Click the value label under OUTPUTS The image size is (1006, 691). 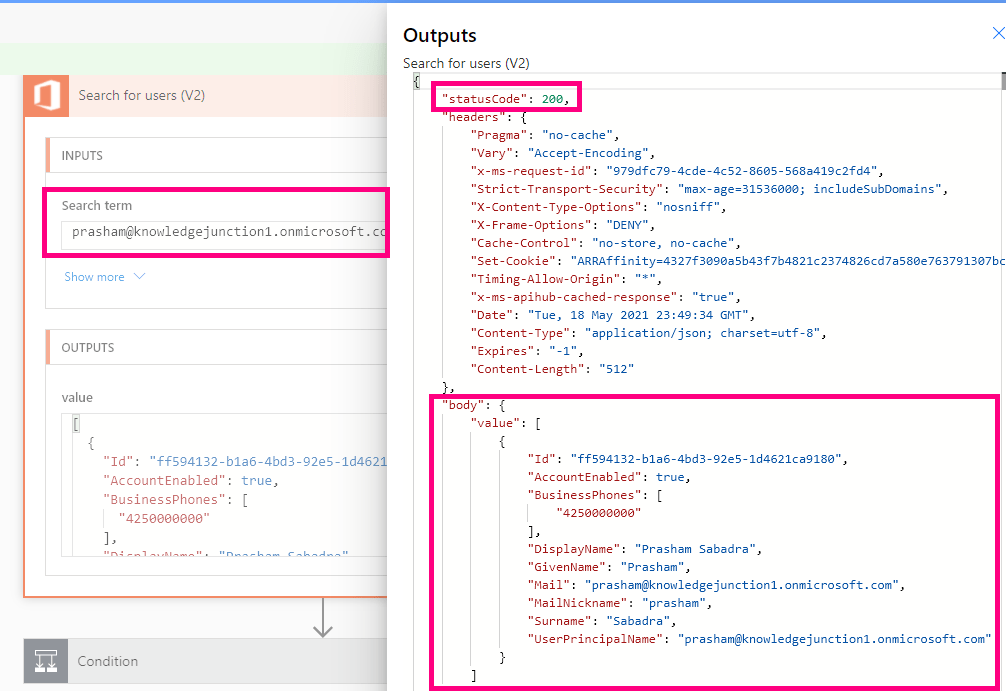pyautogui.click(x=76, y=397)
